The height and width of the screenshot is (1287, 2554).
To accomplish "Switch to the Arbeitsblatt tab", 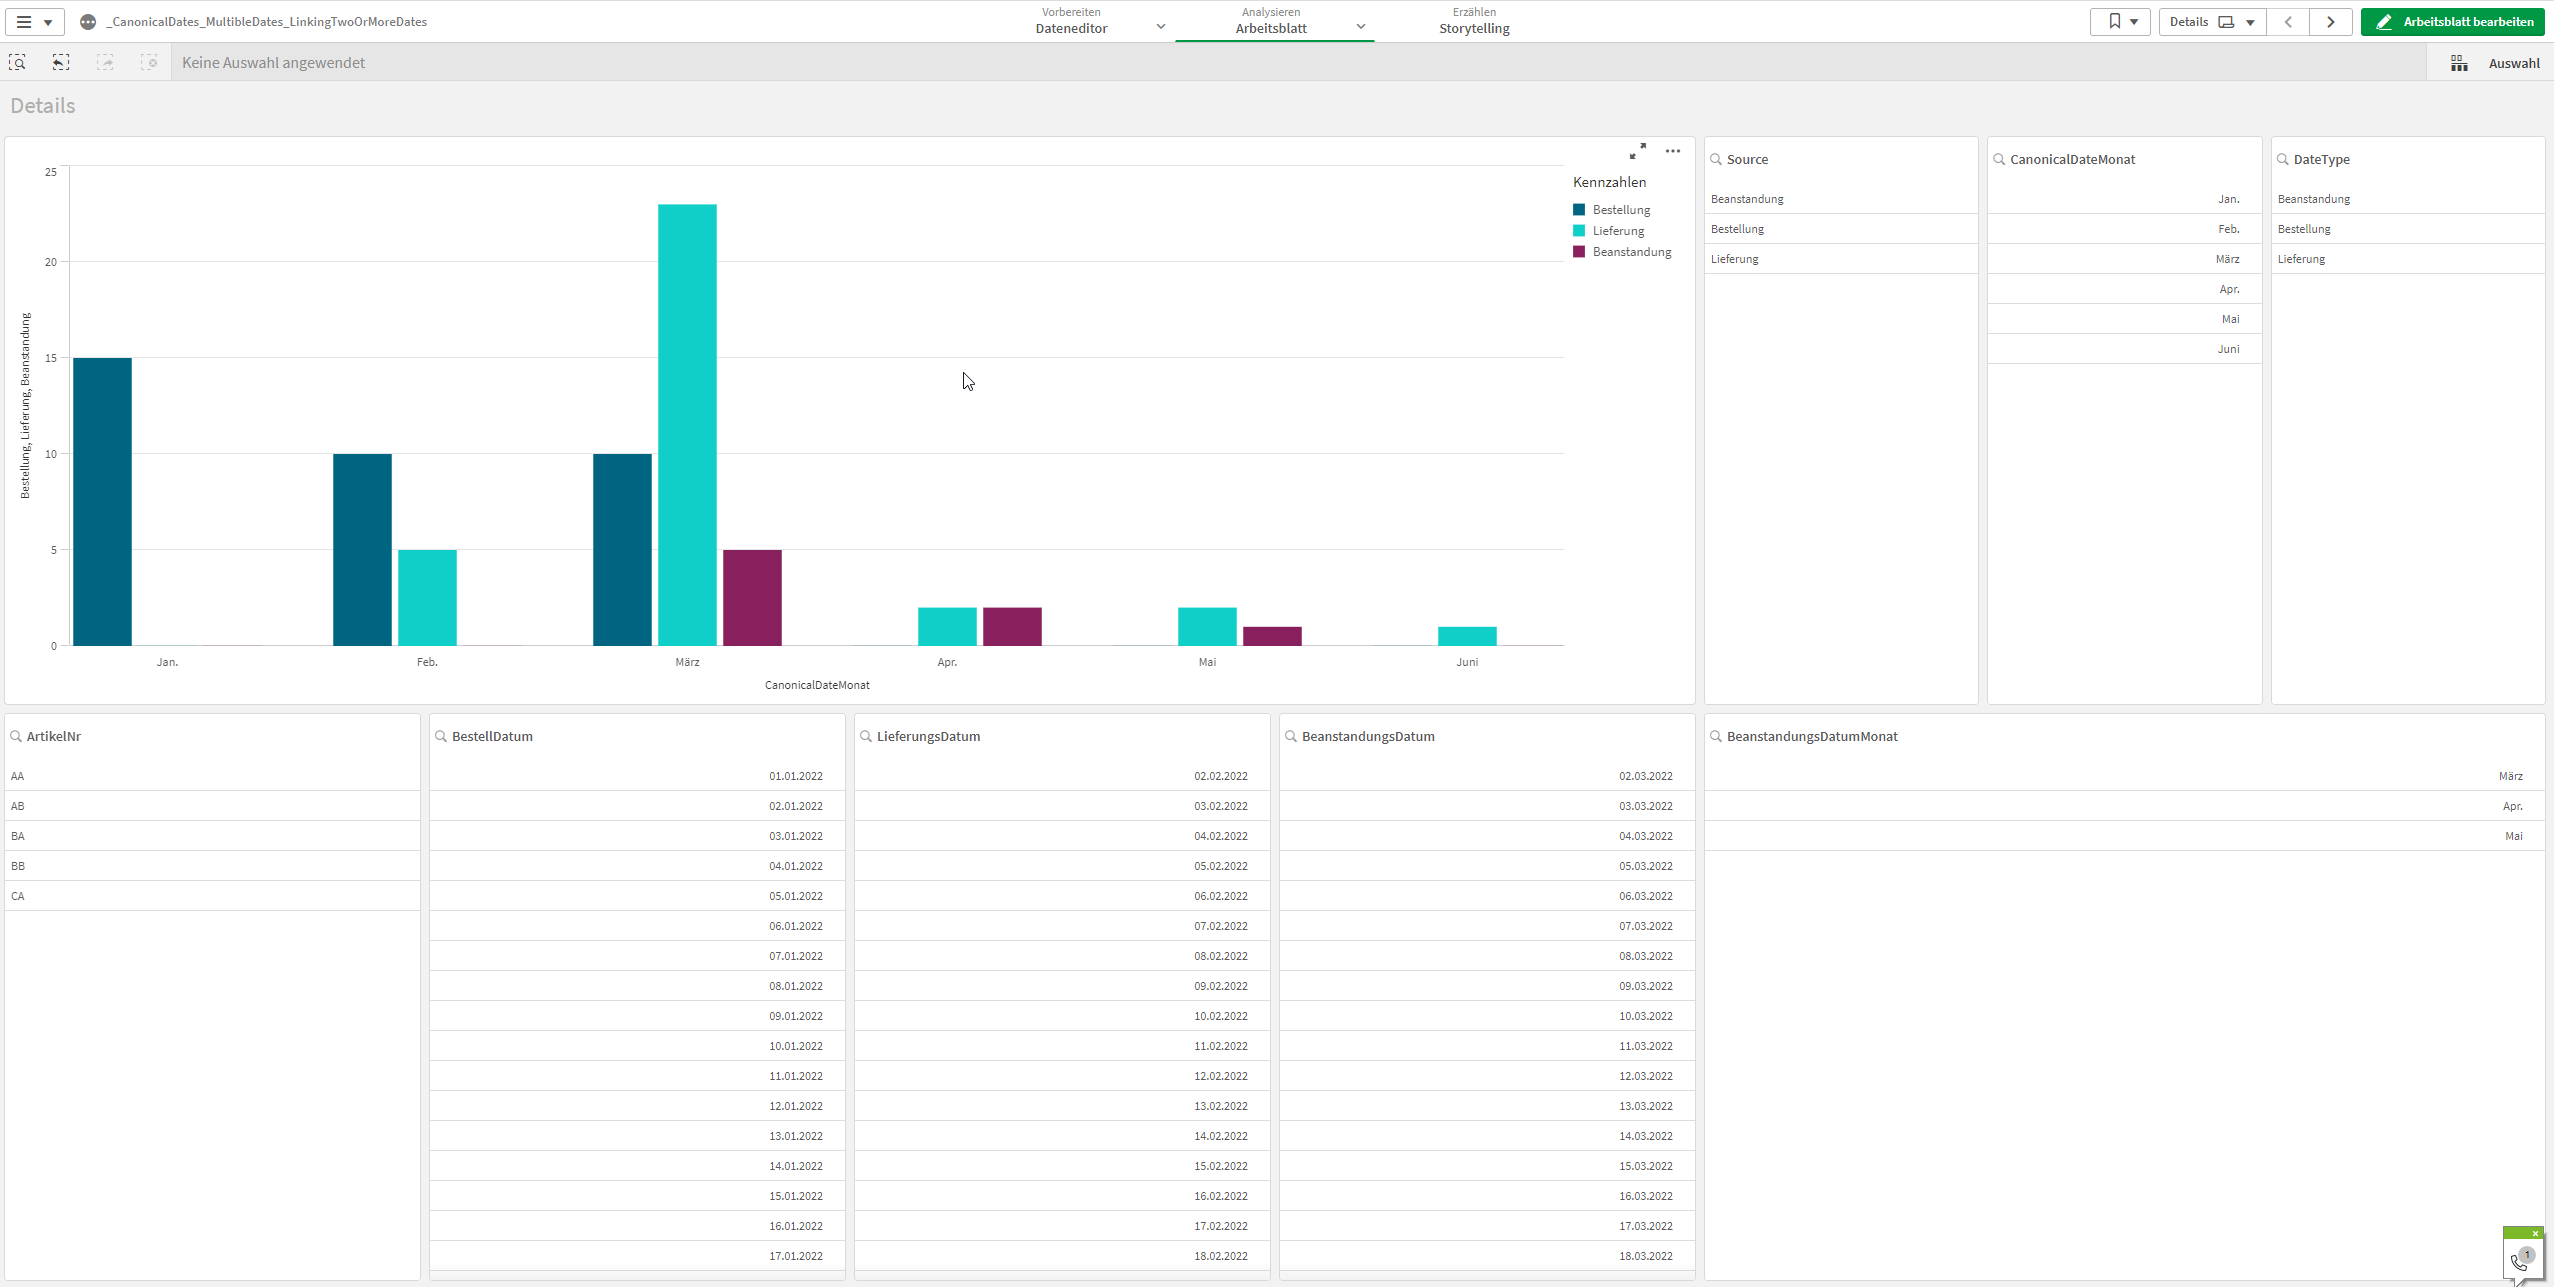I will (1271, 21).
